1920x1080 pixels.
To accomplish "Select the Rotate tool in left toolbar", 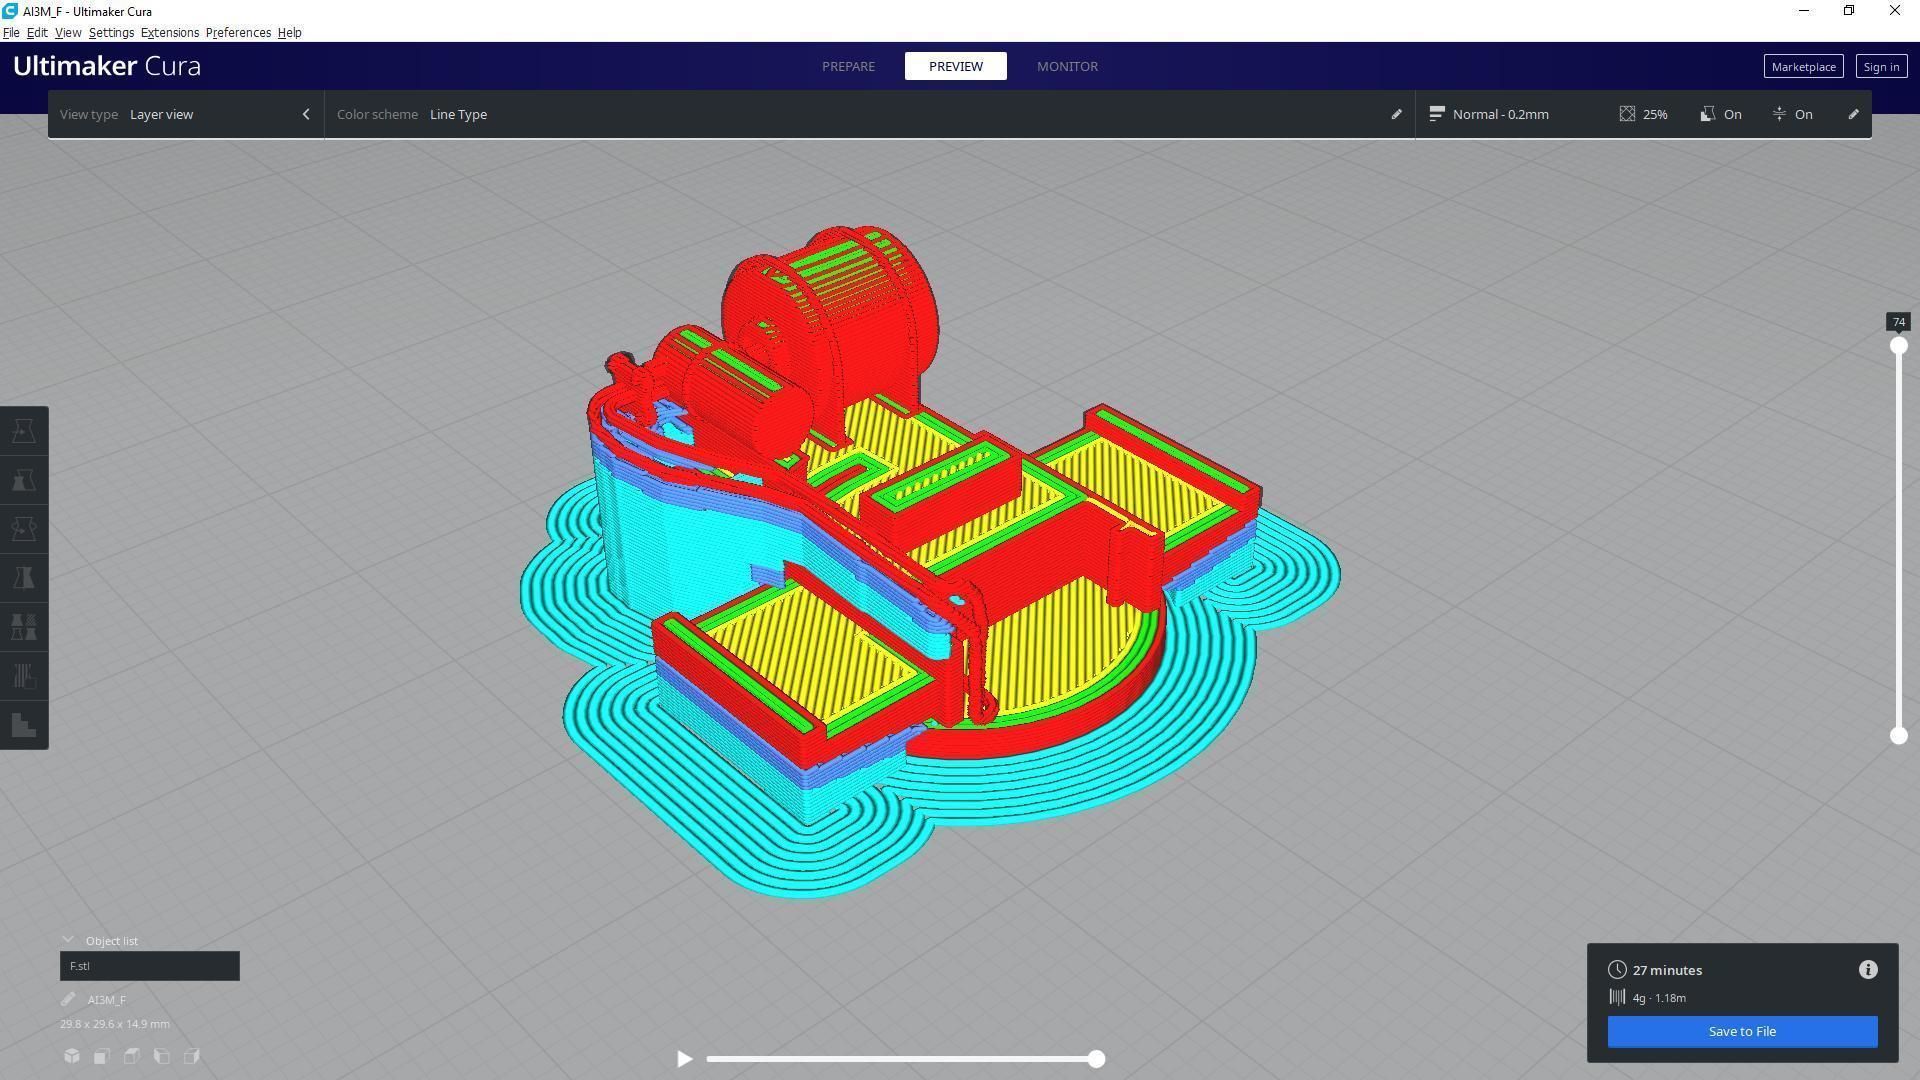I will coord(24,529).
